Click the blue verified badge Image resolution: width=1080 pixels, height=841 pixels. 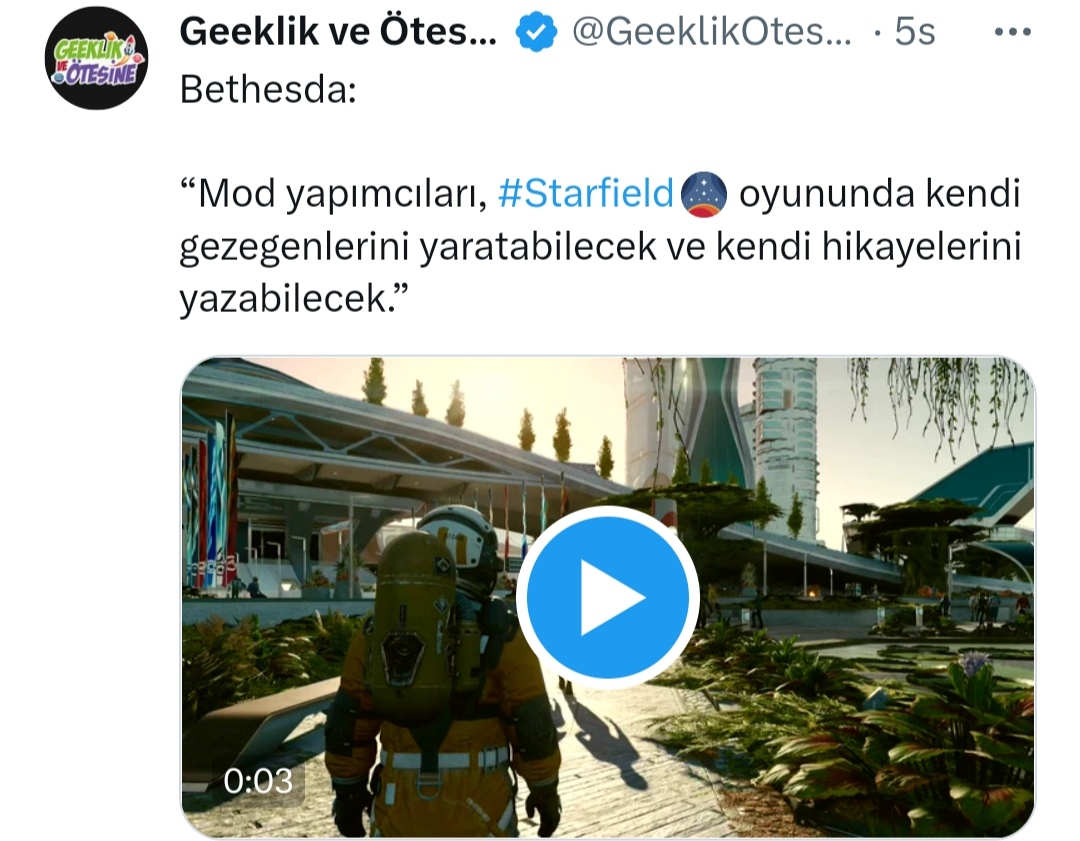pyautogui.click(x=536, y=32)
